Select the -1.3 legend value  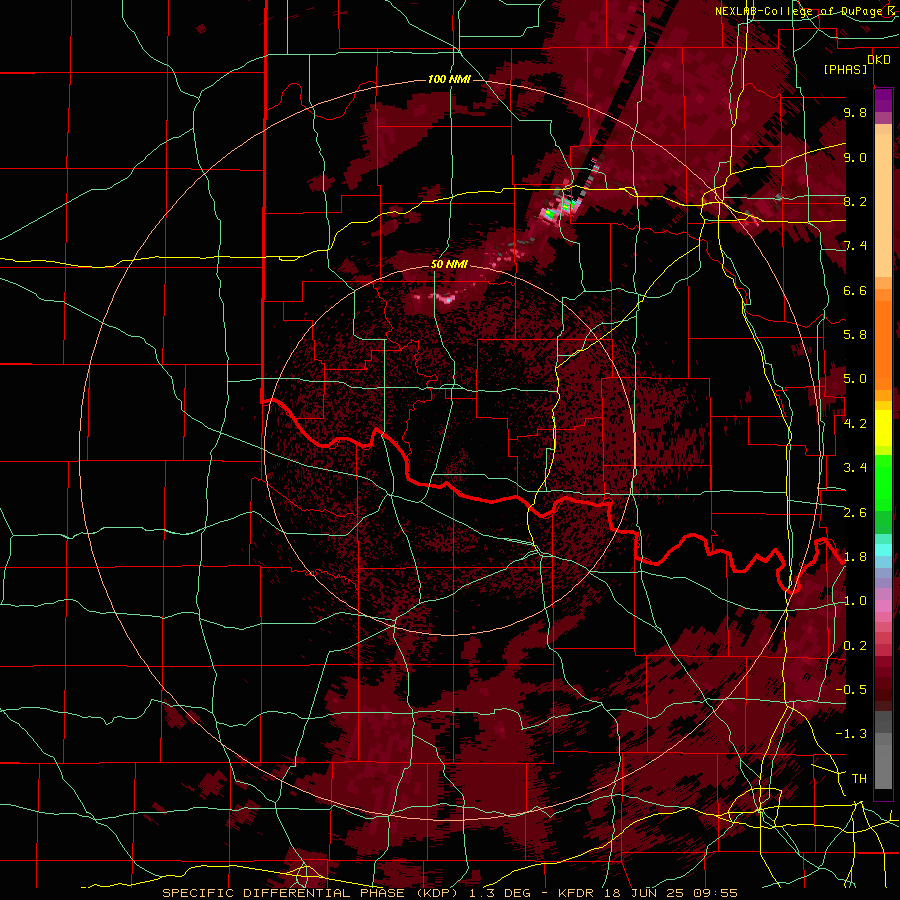(x=851, y=734)
